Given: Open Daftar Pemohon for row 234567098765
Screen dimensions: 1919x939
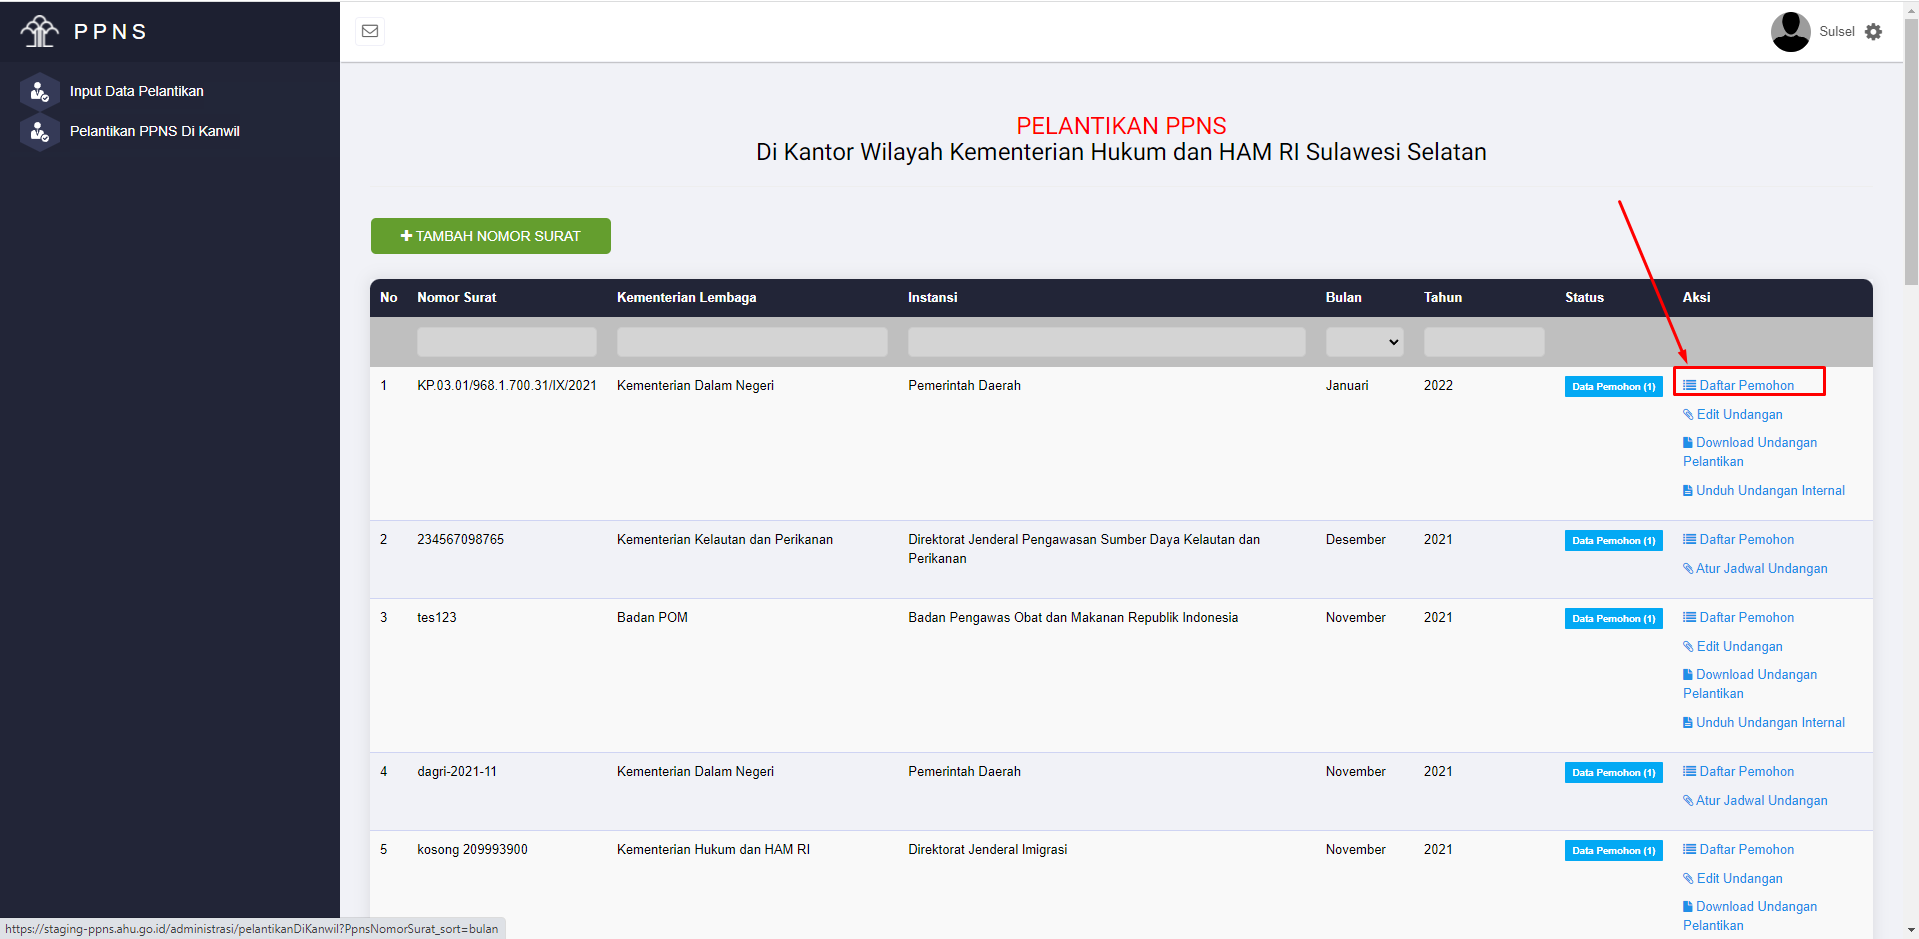Looking at the screenshot, I should [x=1738, y=539].
